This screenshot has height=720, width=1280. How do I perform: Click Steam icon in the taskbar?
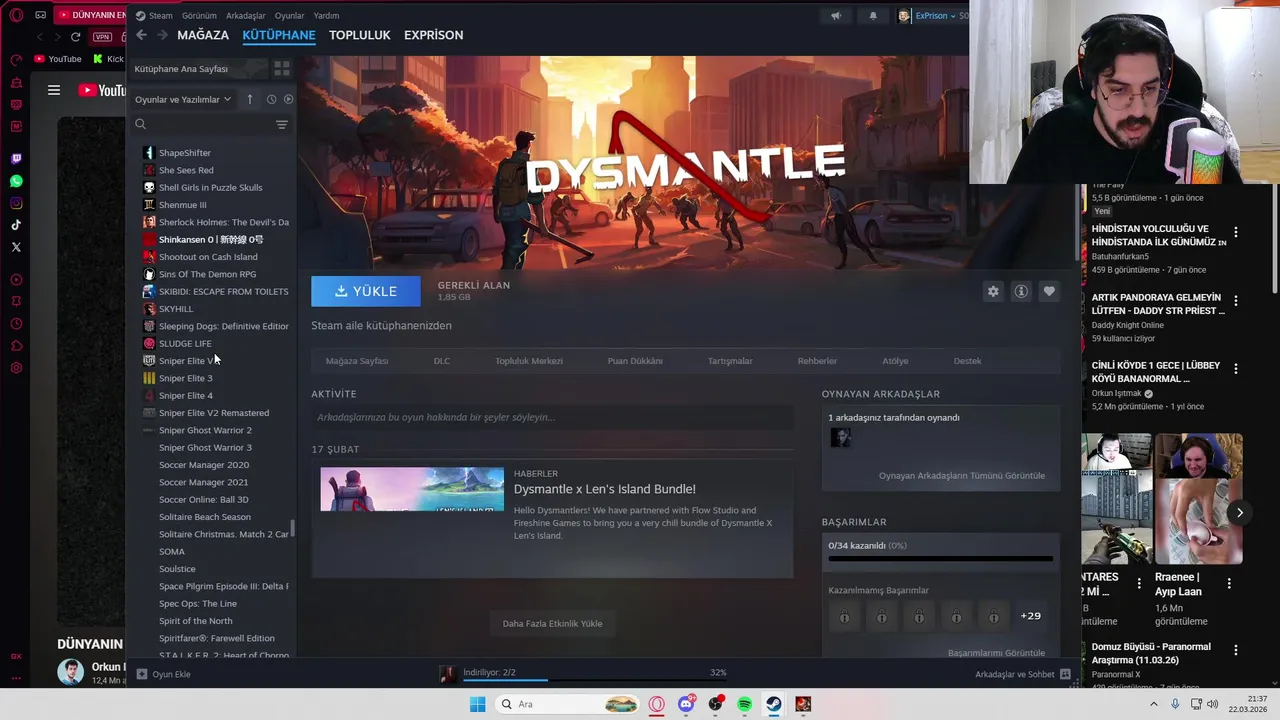coord(774,704)
